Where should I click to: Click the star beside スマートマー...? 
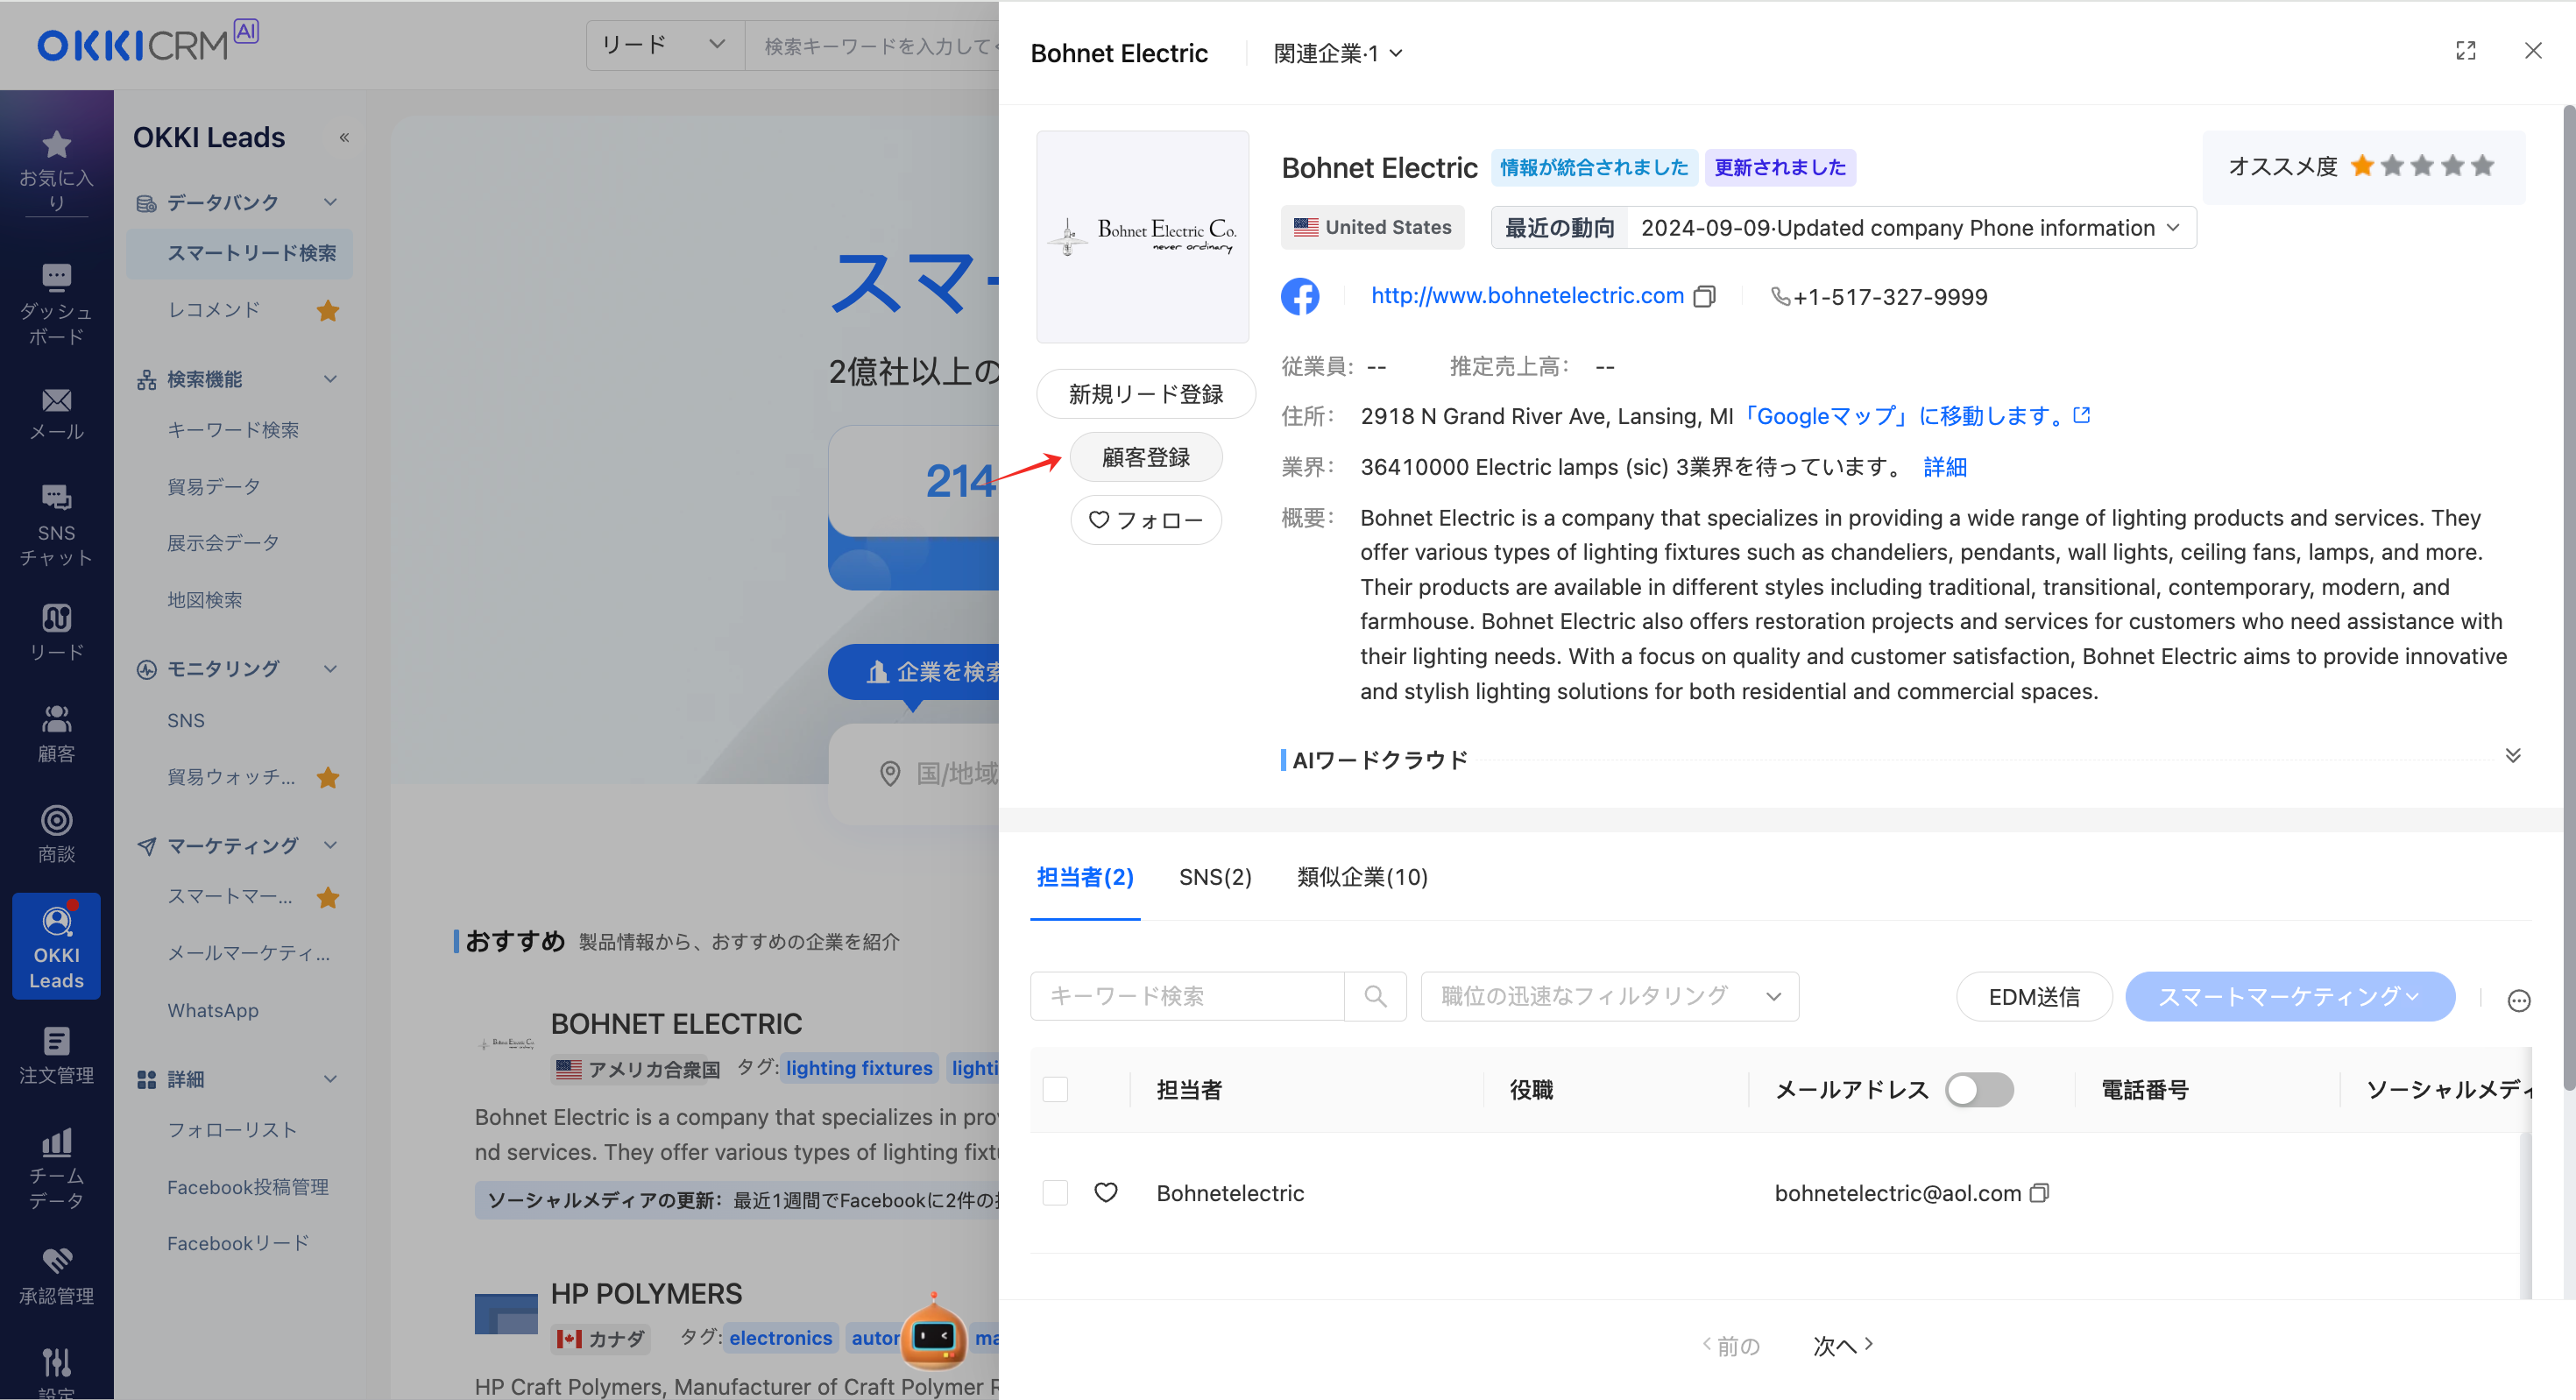tap(328, 897)
